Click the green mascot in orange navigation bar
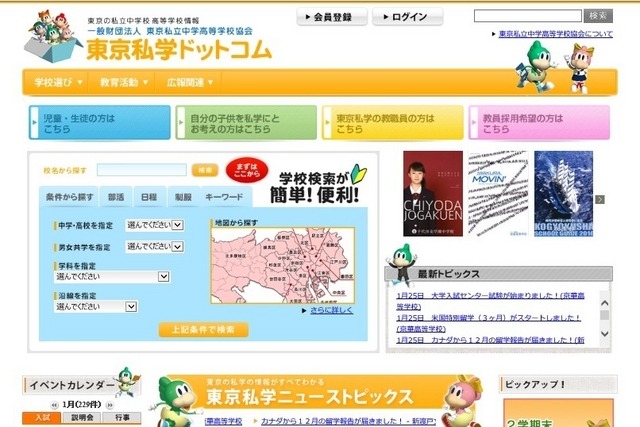The height and width of the screenshot is (427, 640). pyautogui.click(x=536, y=67)
